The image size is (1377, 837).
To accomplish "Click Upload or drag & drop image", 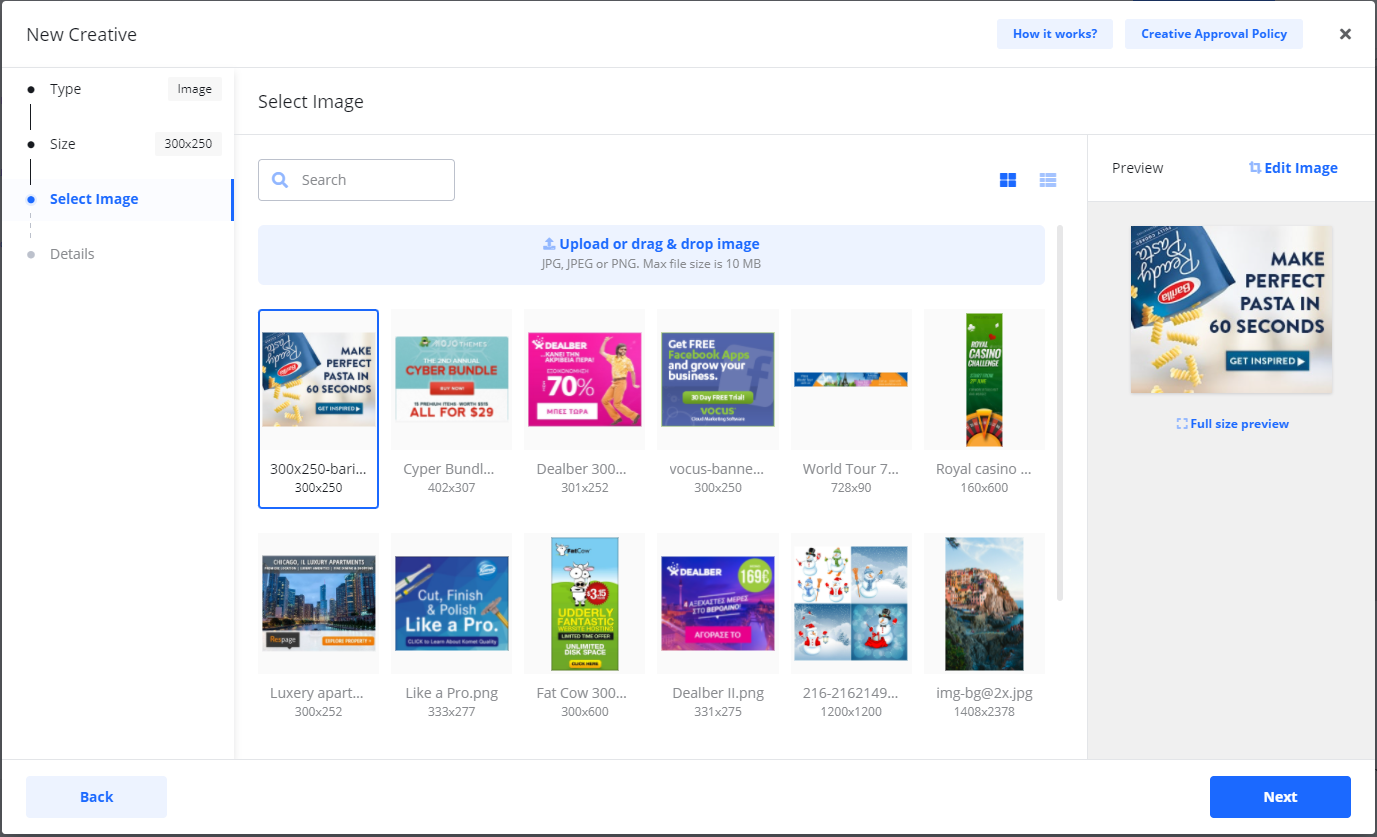I will click(651, 244).
